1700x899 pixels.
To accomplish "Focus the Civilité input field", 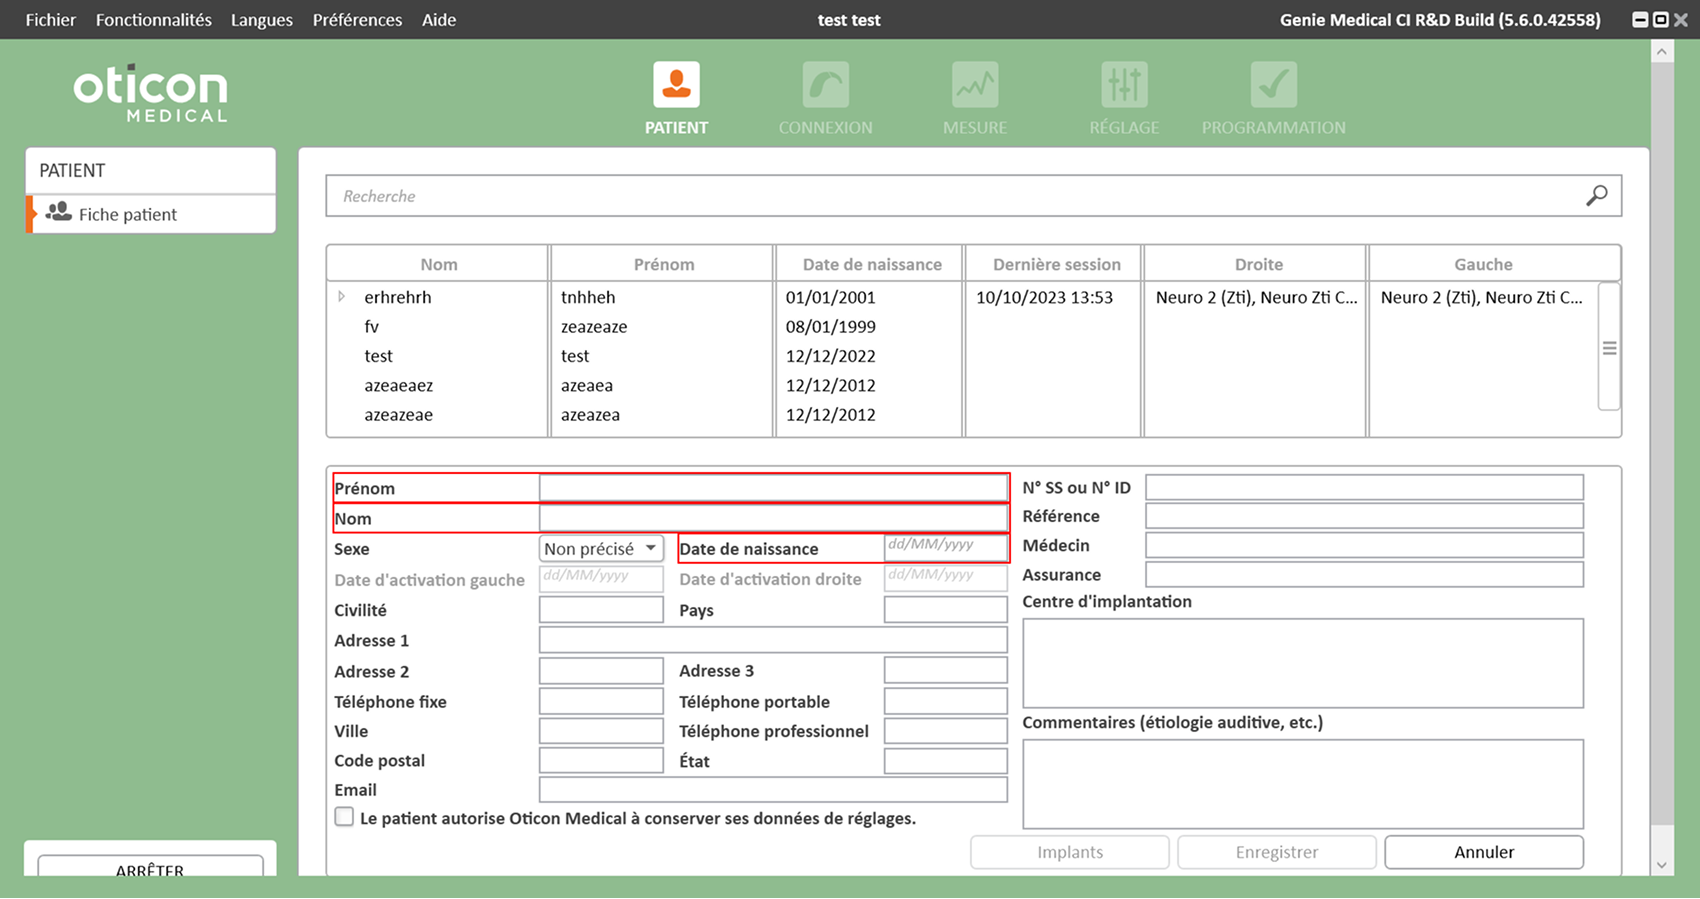I will click(x=601, y=610).
